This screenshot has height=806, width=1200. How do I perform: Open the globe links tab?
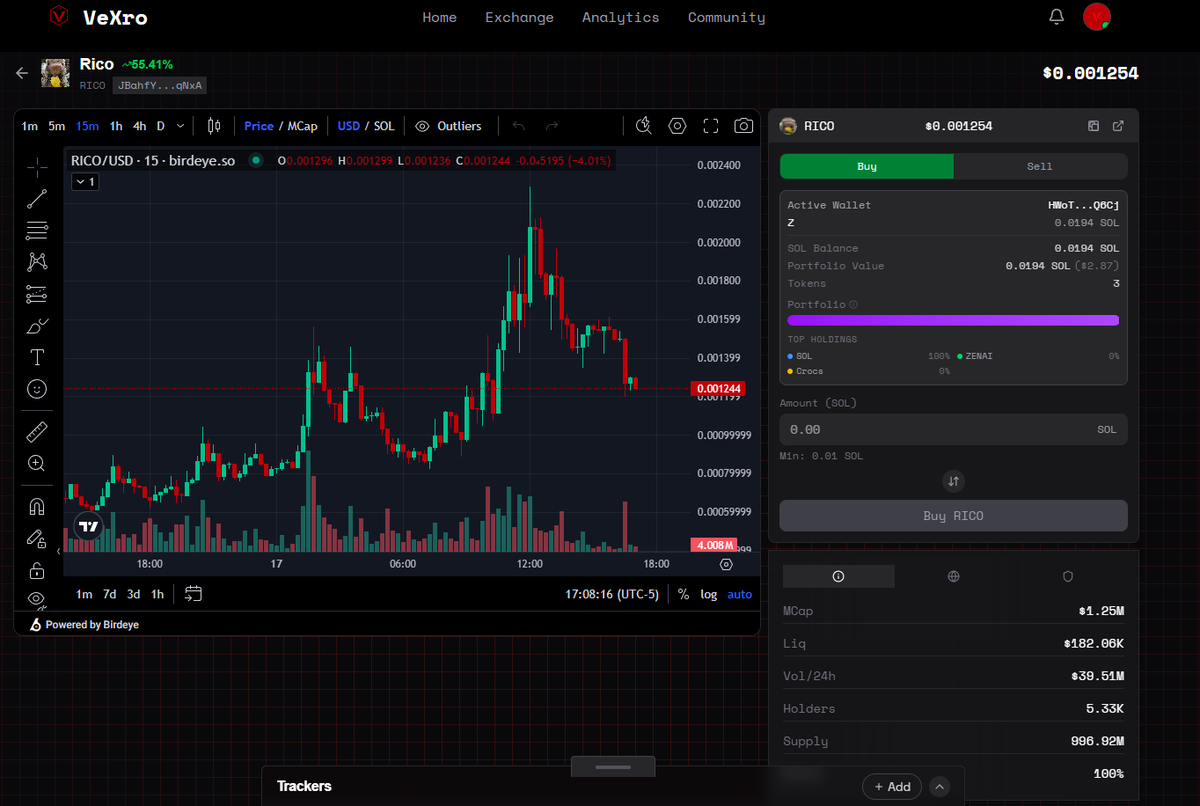point(953,576)
